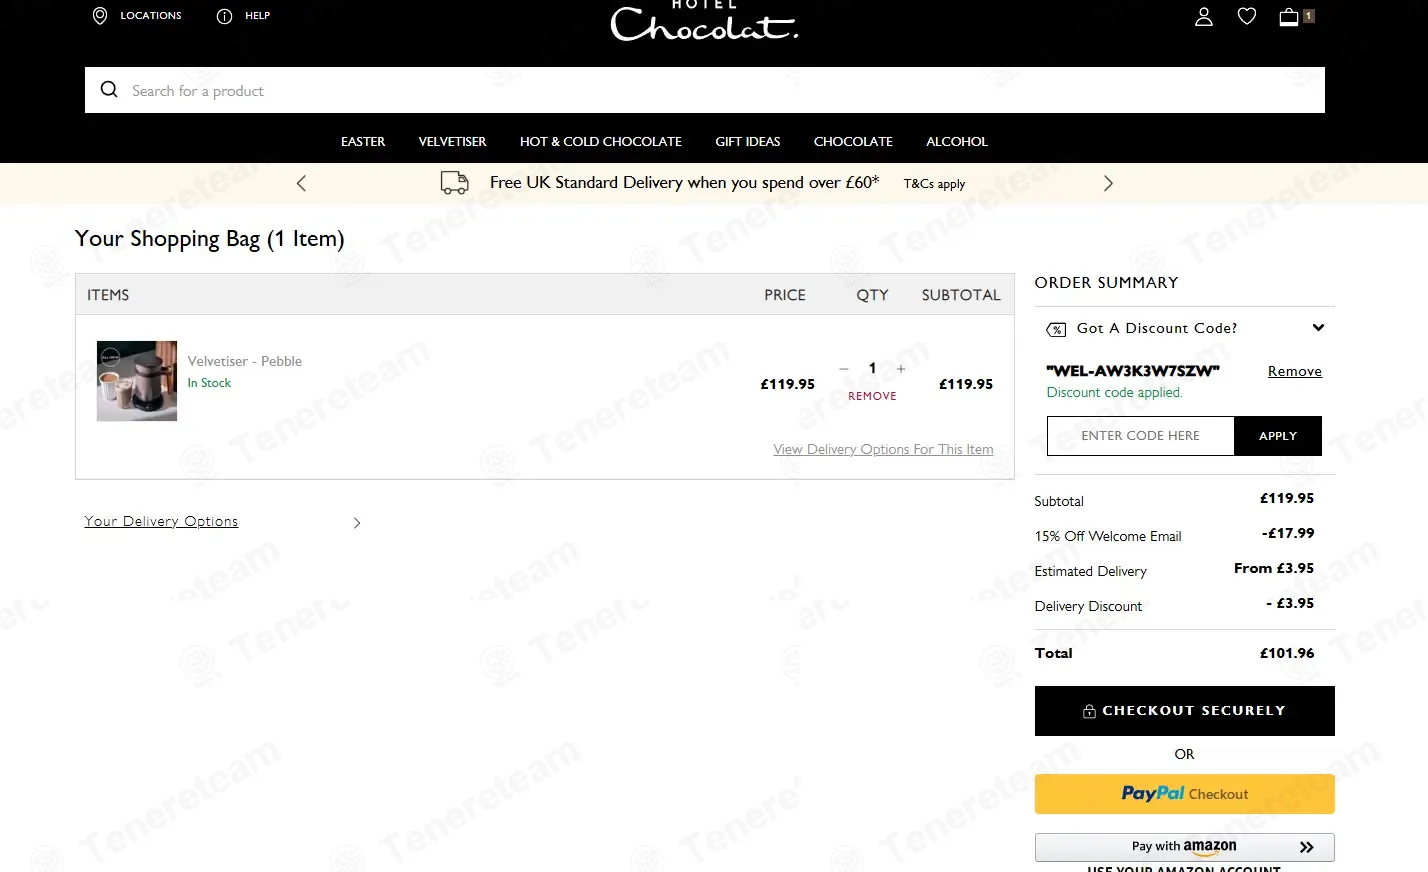The height and width of the screenshot is (872, 1428).
Task: Open the Easter menu
Action: click(x=363, y=142)
